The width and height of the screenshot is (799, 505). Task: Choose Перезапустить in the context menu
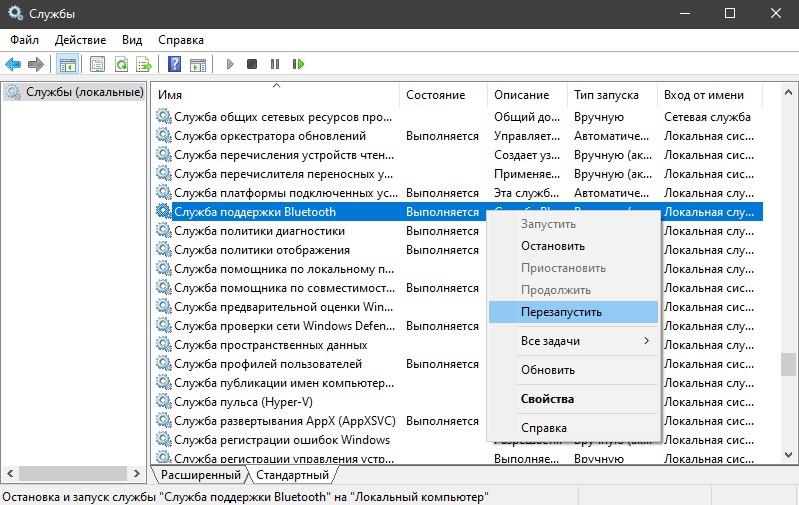[x=573, y=312]
